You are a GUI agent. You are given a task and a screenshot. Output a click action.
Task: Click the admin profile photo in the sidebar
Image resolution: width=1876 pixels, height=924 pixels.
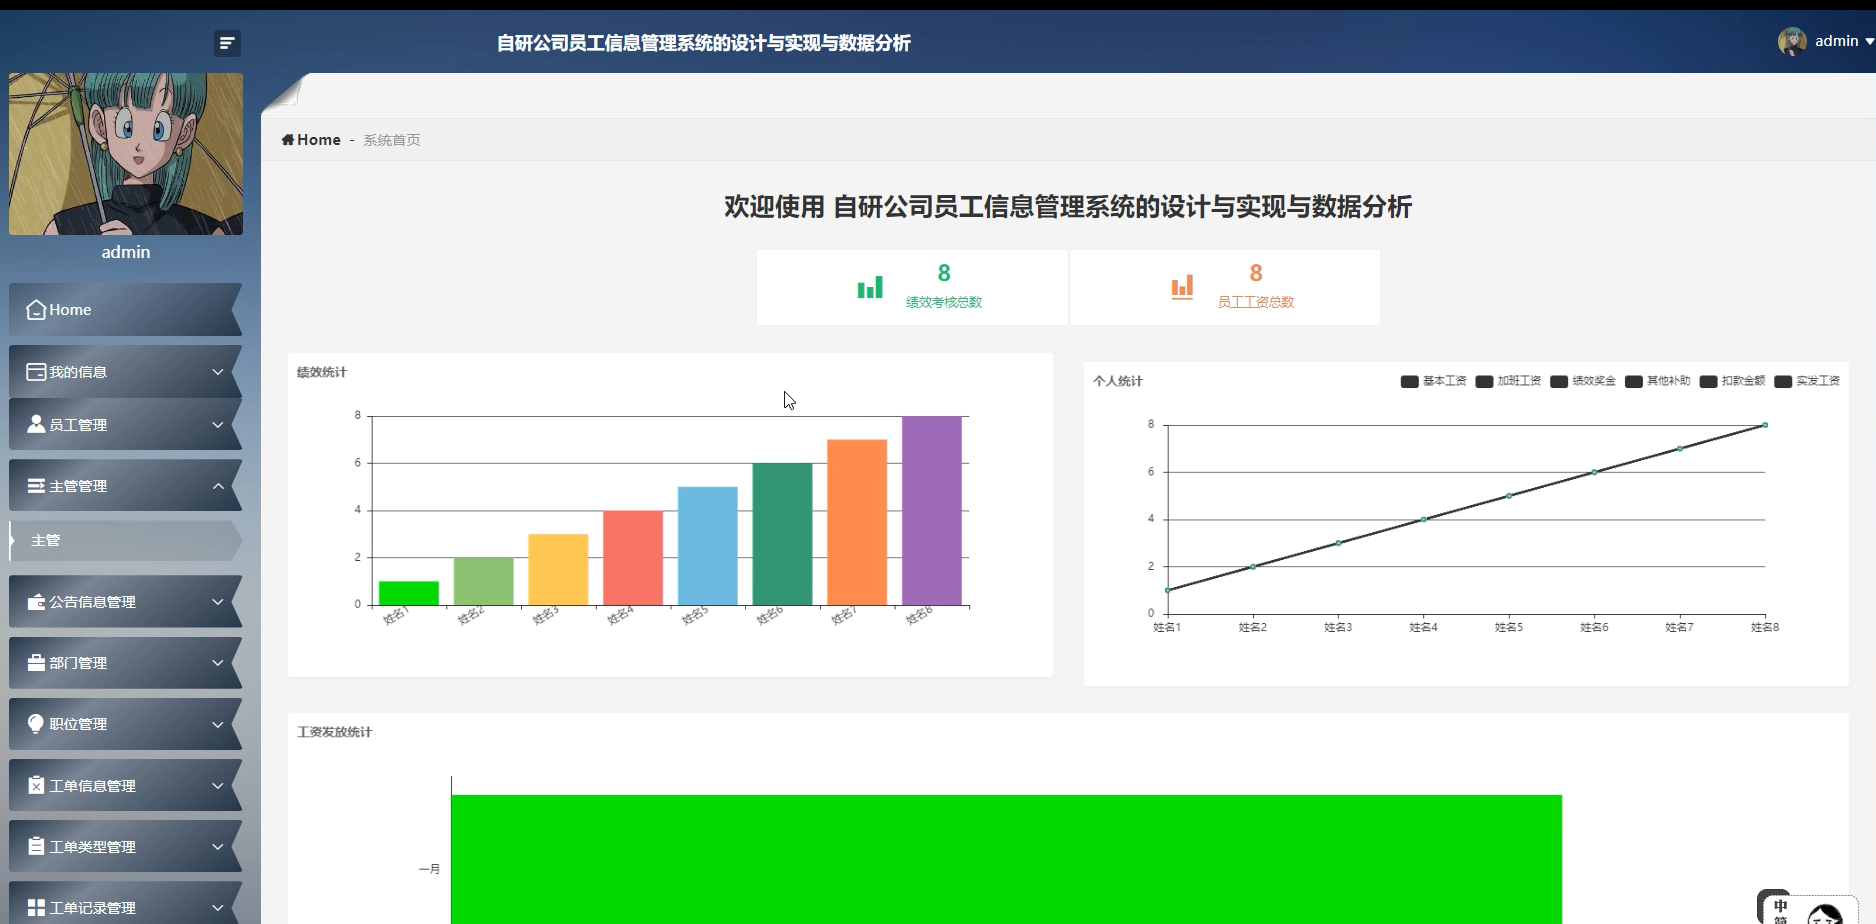[125, 152]
